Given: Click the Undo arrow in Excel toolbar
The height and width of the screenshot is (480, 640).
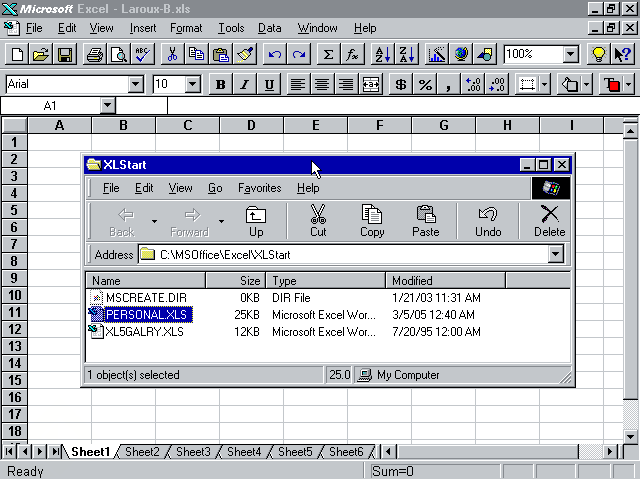Looking at the screenshot, I should coord(275,54).
